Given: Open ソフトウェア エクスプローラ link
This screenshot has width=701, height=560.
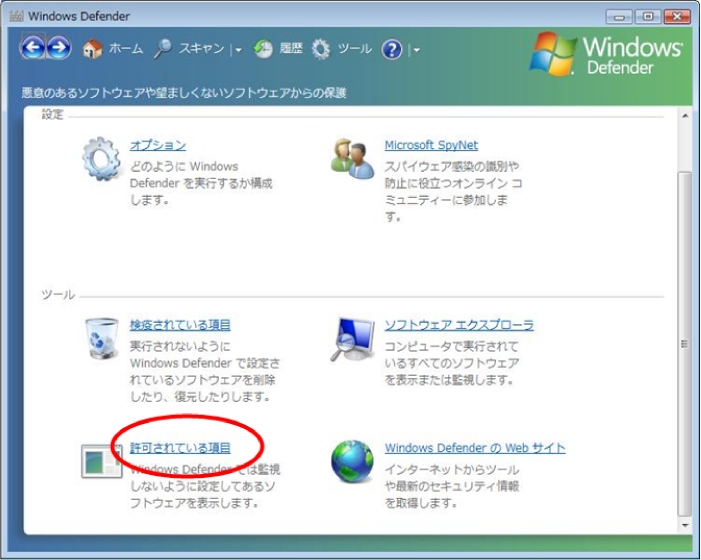Looking at the screenshot, I should pyautogui.click(x=459, y=325).
